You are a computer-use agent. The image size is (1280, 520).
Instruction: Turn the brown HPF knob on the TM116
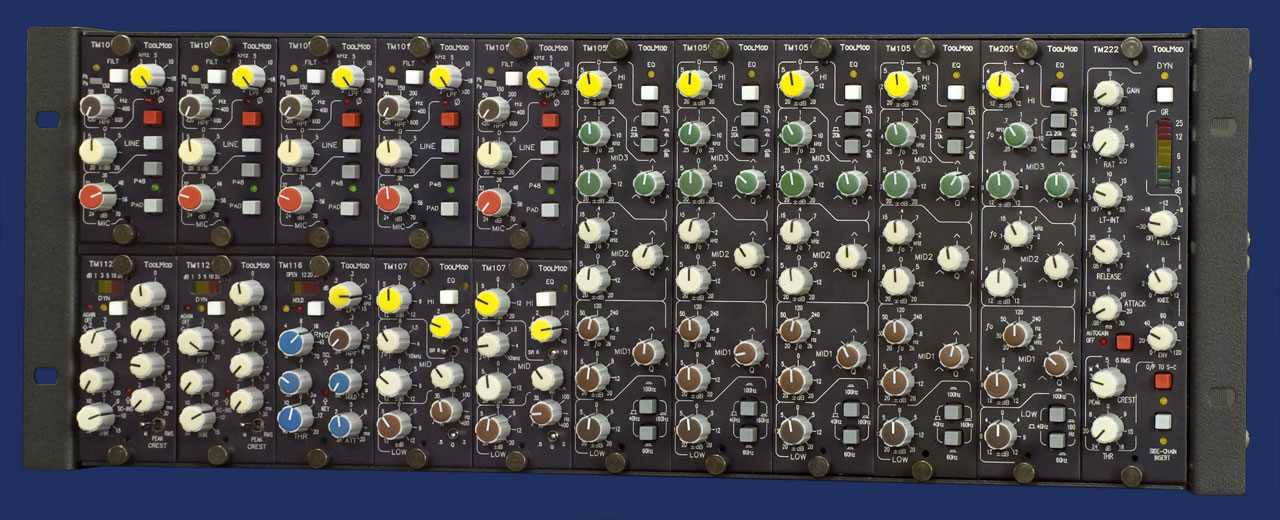click(346, 338)
